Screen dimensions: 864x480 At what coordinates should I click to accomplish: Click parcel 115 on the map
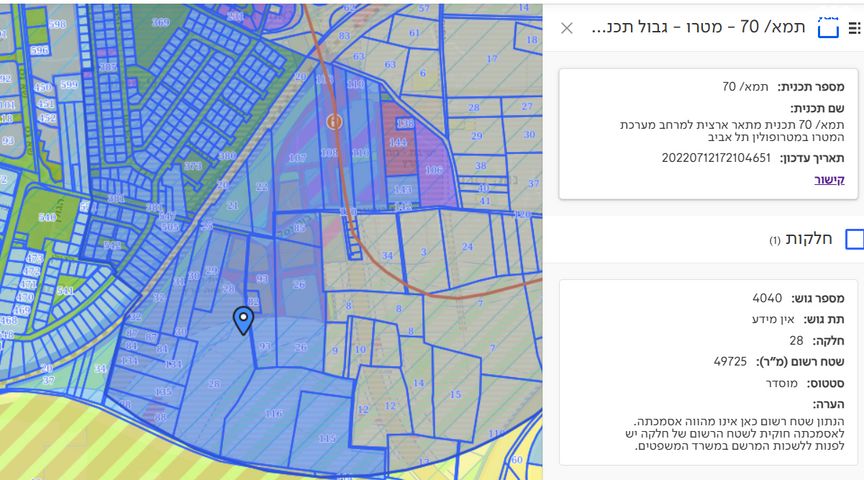327,439
